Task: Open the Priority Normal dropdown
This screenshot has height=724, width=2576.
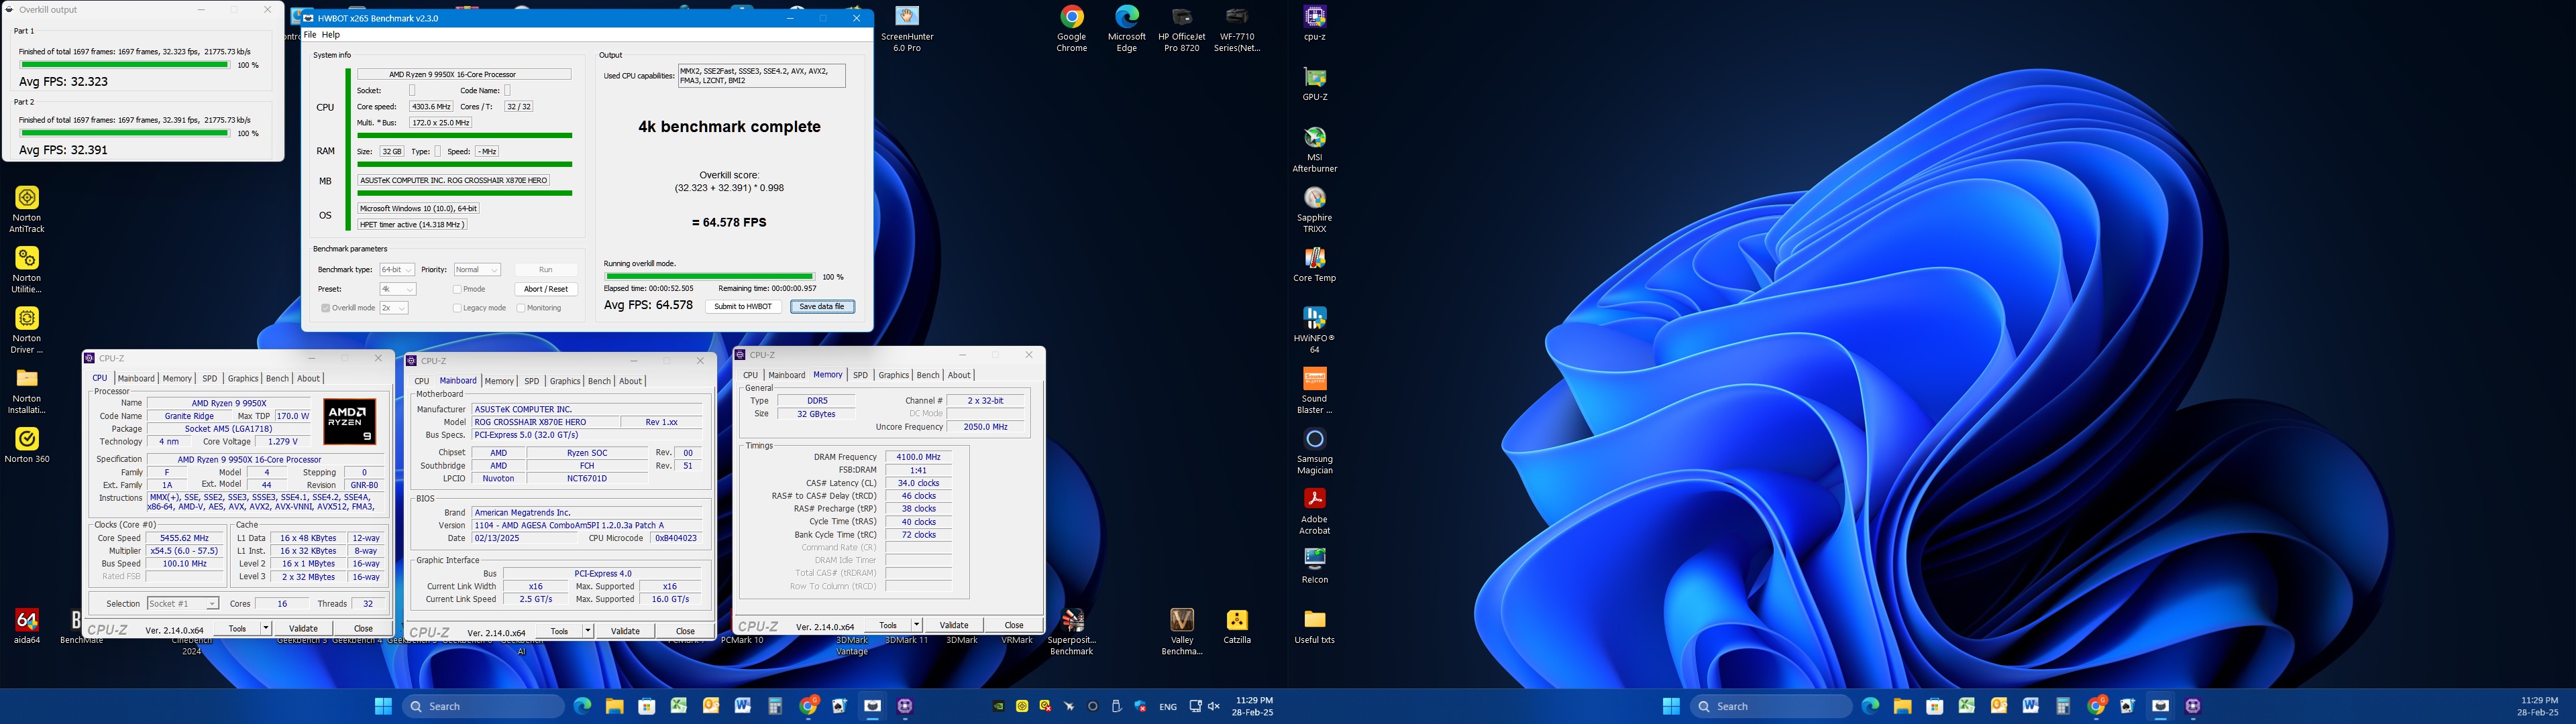Action: coord(477,270)
